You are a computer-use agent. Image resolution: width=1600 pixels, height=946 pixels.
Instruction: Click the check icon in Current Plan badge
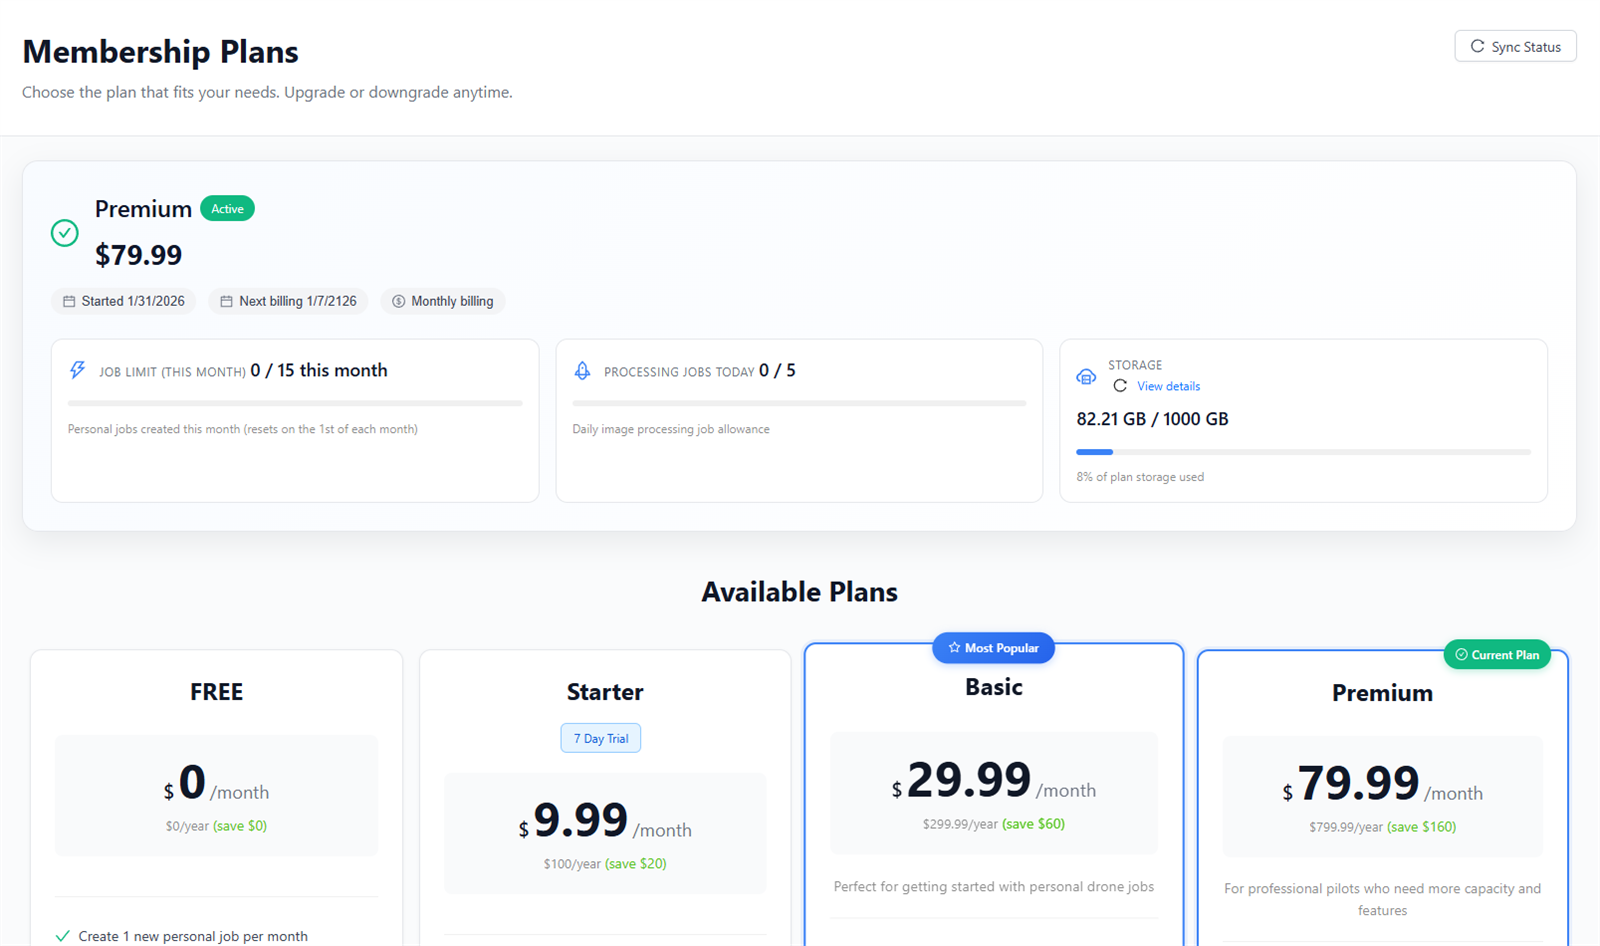click(x=1461, y=655)
